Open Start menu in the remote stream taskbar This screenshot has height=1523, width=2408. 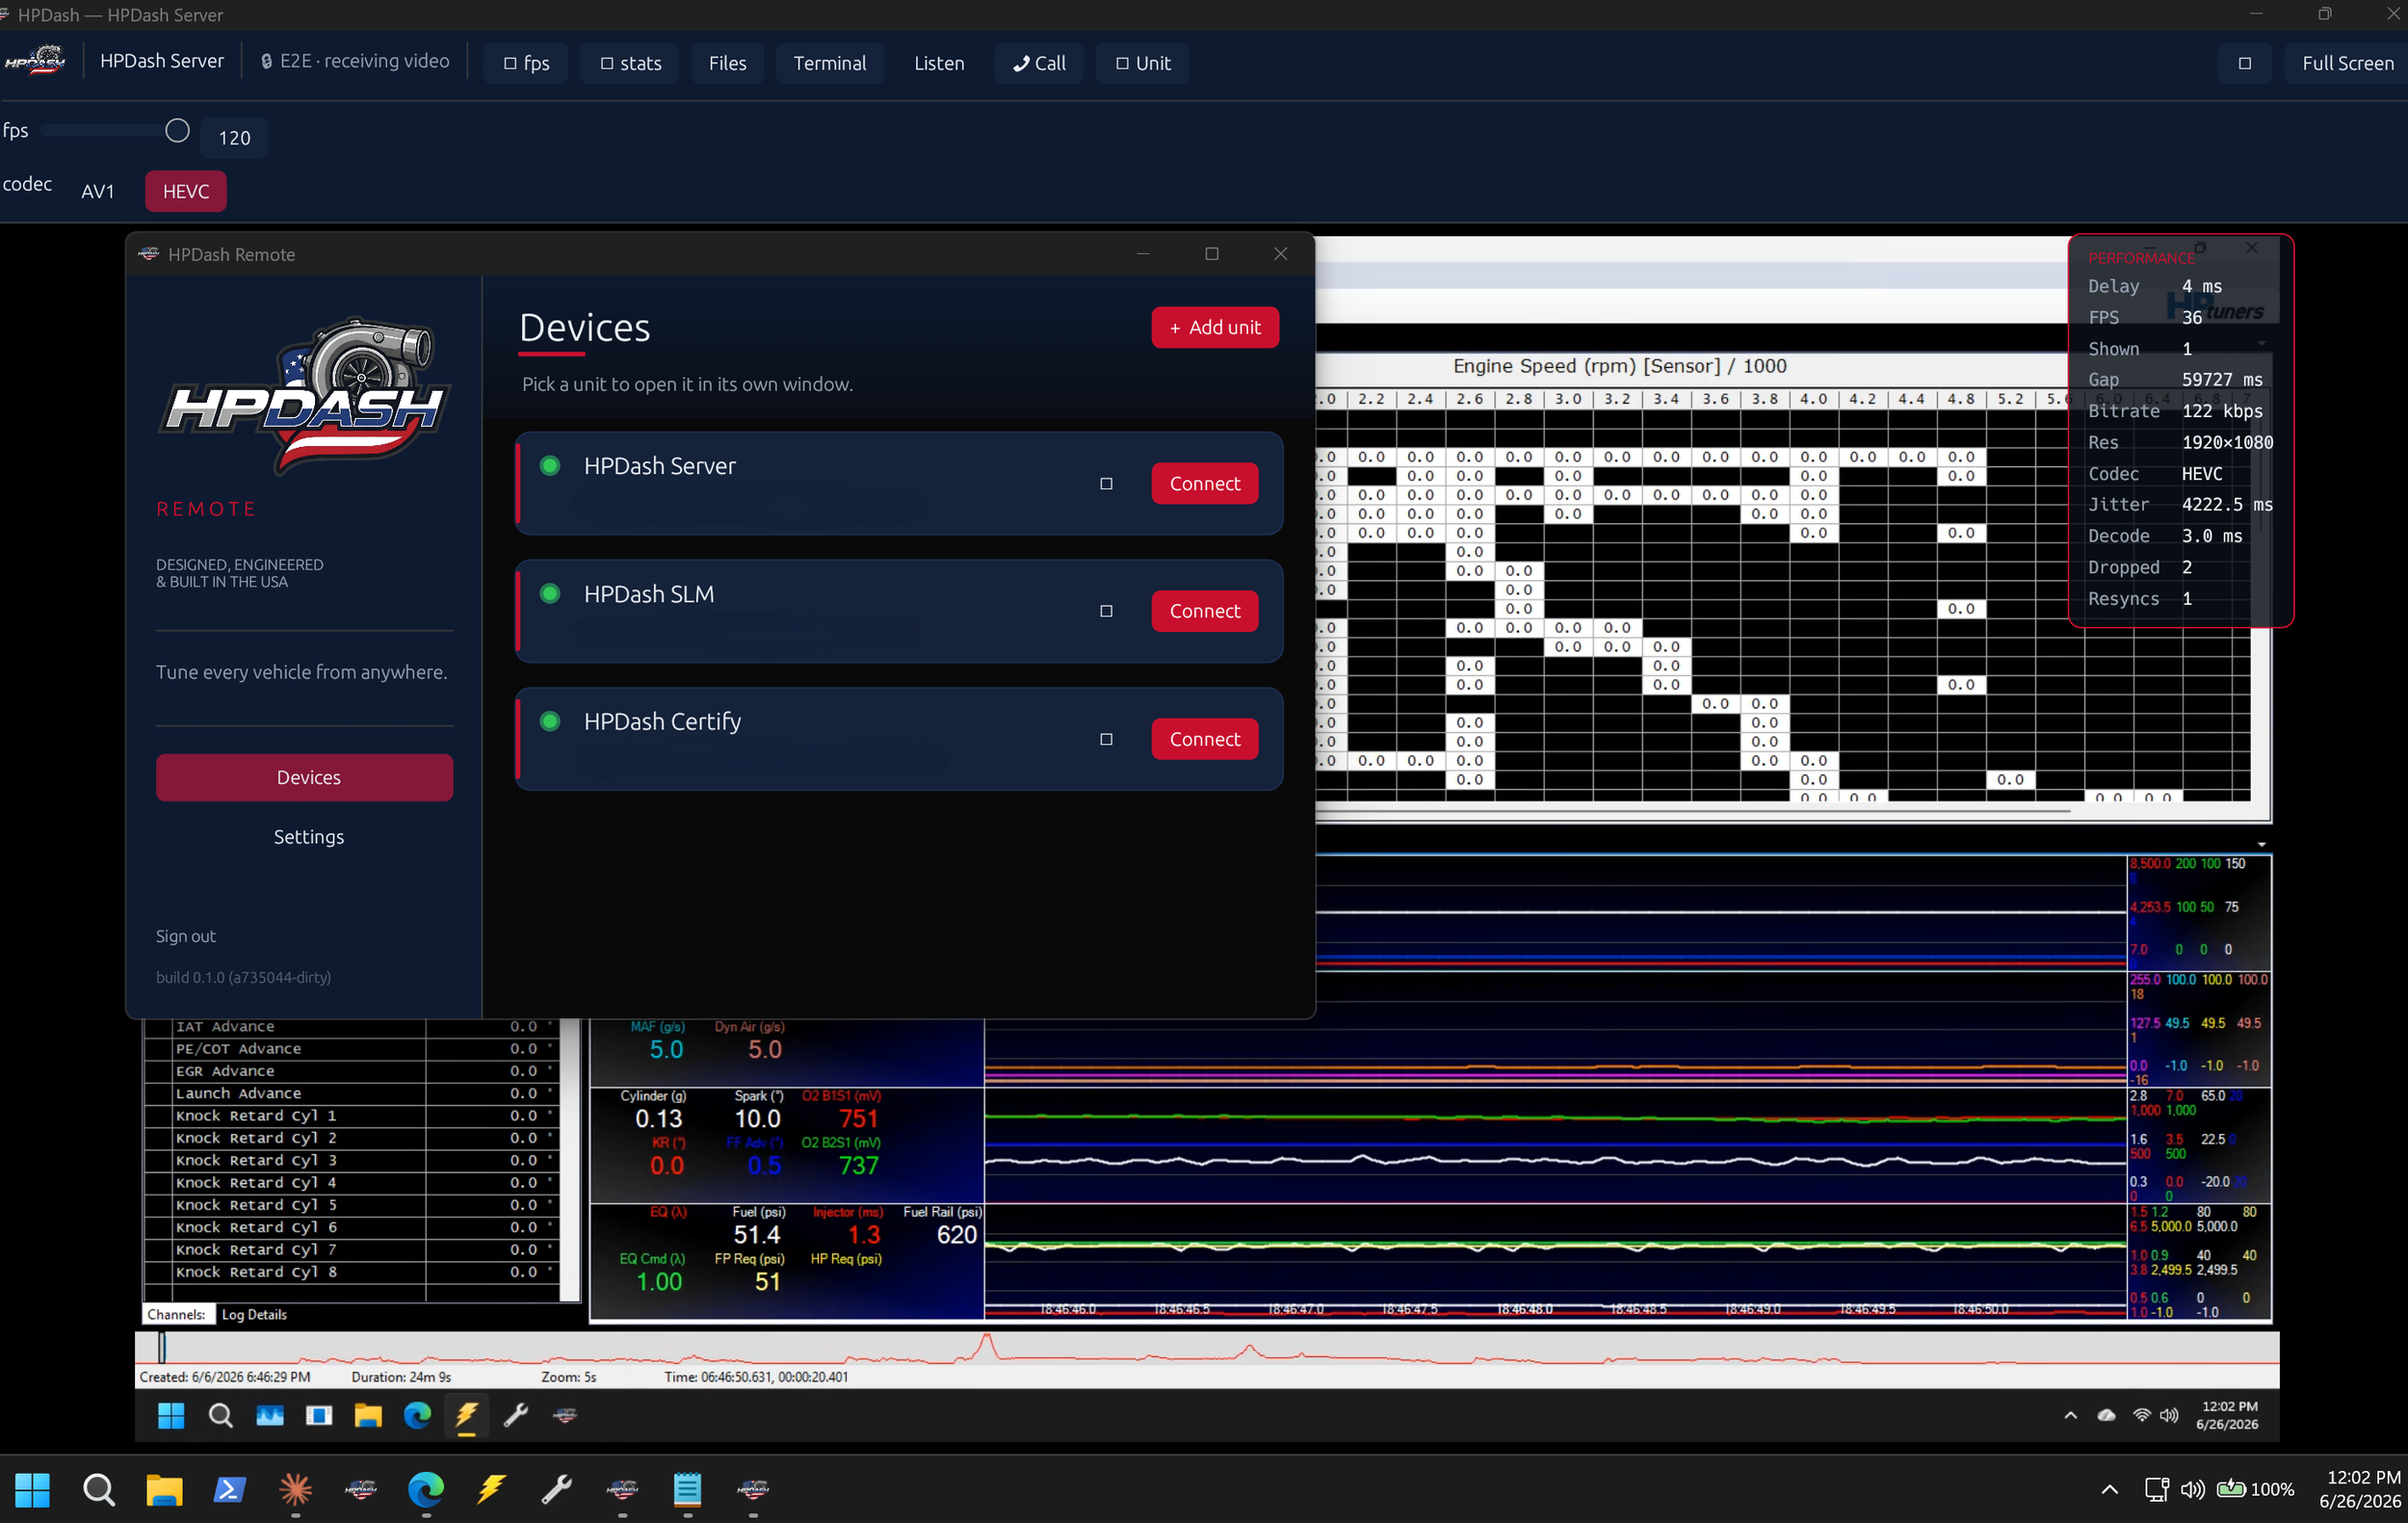pyautogui.click(x=171, y=1415)
